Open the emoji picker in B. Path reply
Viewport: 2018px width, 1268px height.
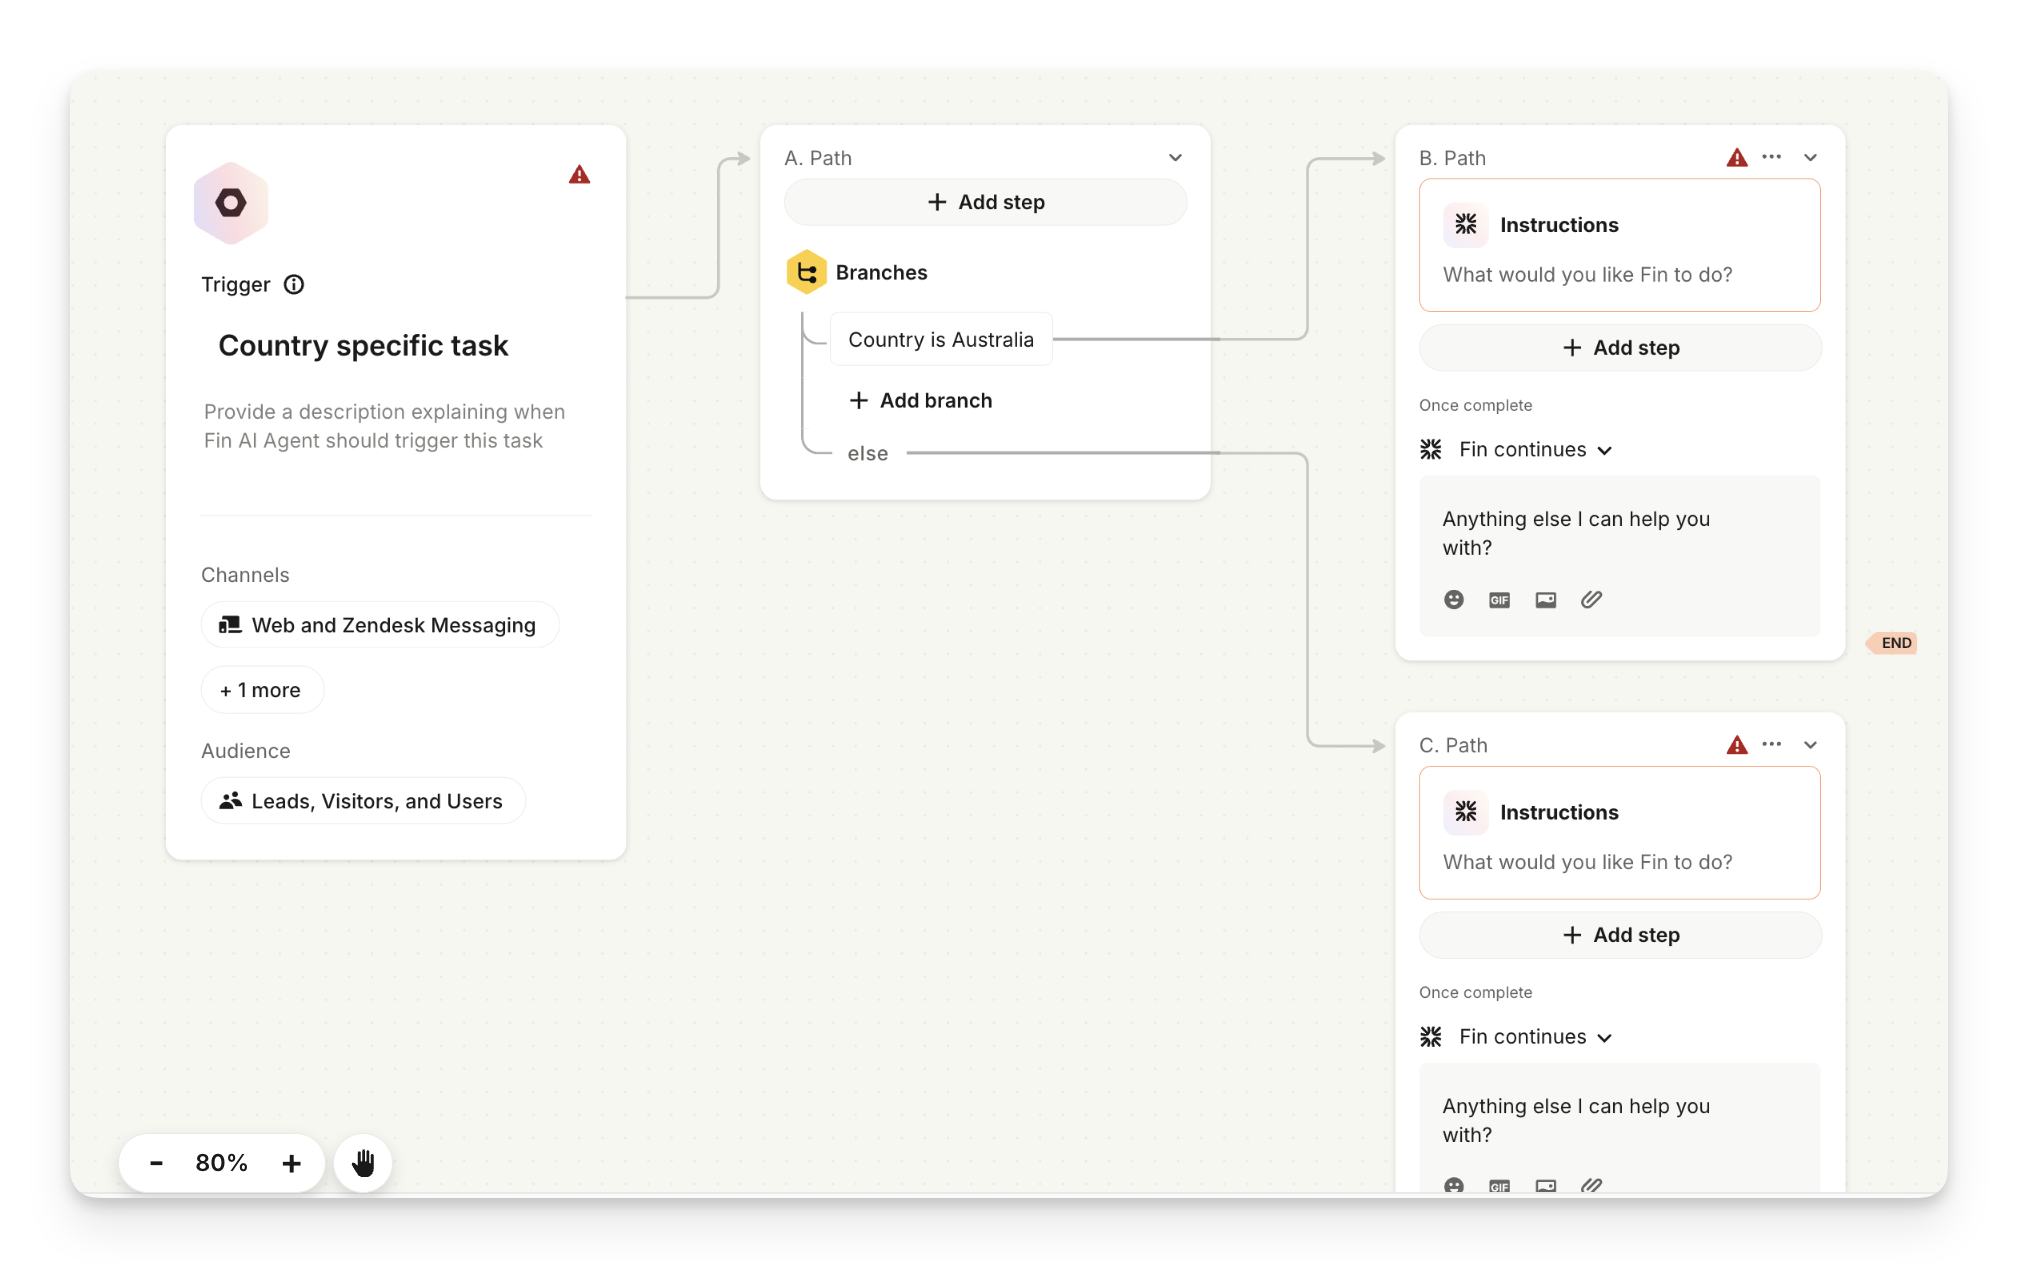tap(1454, 600)
